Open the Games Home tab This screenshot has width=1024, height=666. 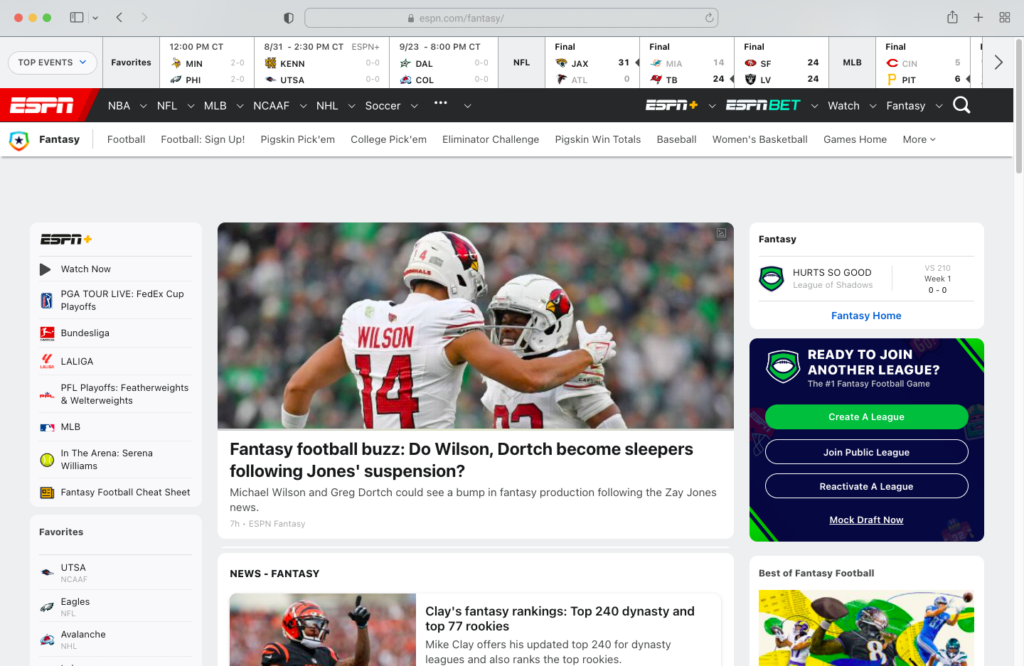pos(855,140)
